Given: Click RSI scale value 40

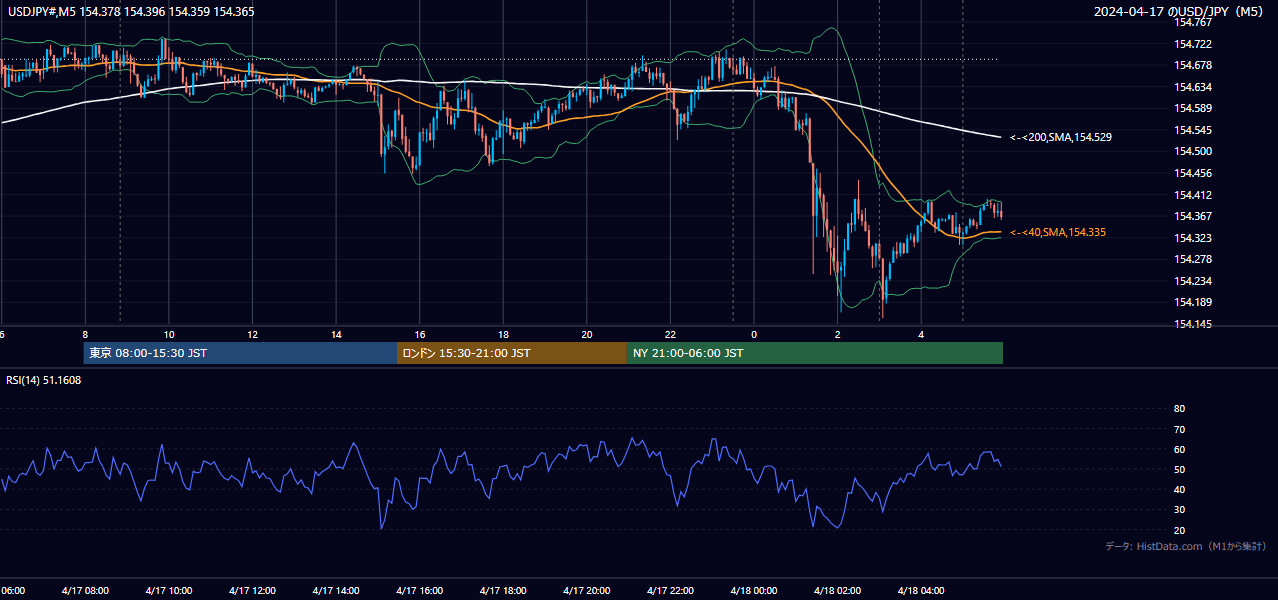Looking at the screenshot, I should tap(1179, 489).
